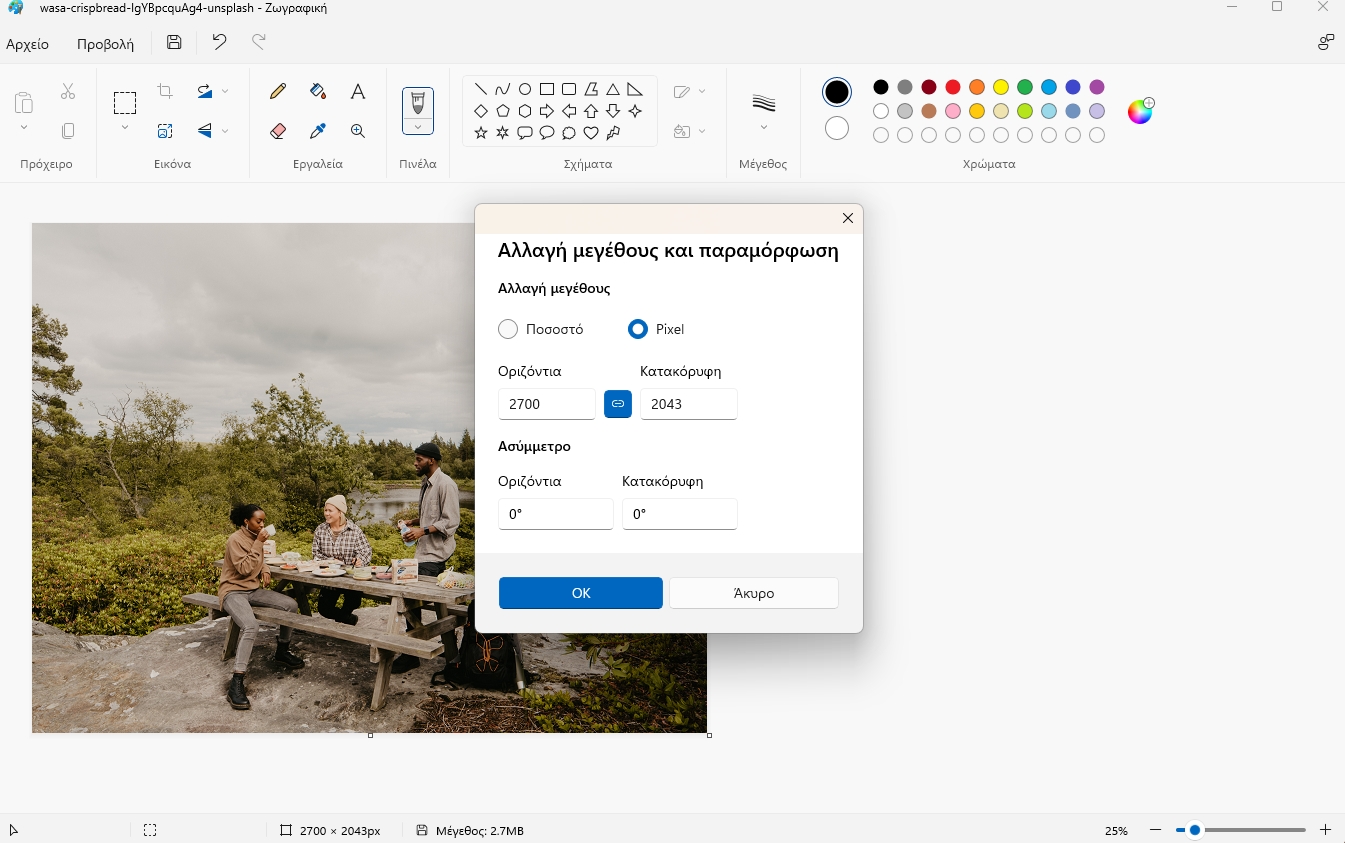
Task: Open the Προβολή menu
Action: click(105, 44)
